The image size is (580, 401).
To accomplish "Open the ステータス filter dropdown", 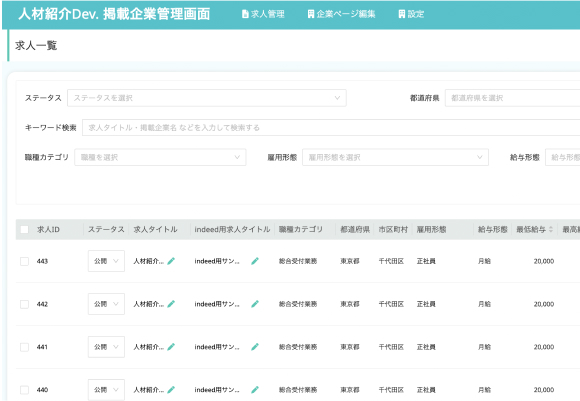I will pos(207,98).
